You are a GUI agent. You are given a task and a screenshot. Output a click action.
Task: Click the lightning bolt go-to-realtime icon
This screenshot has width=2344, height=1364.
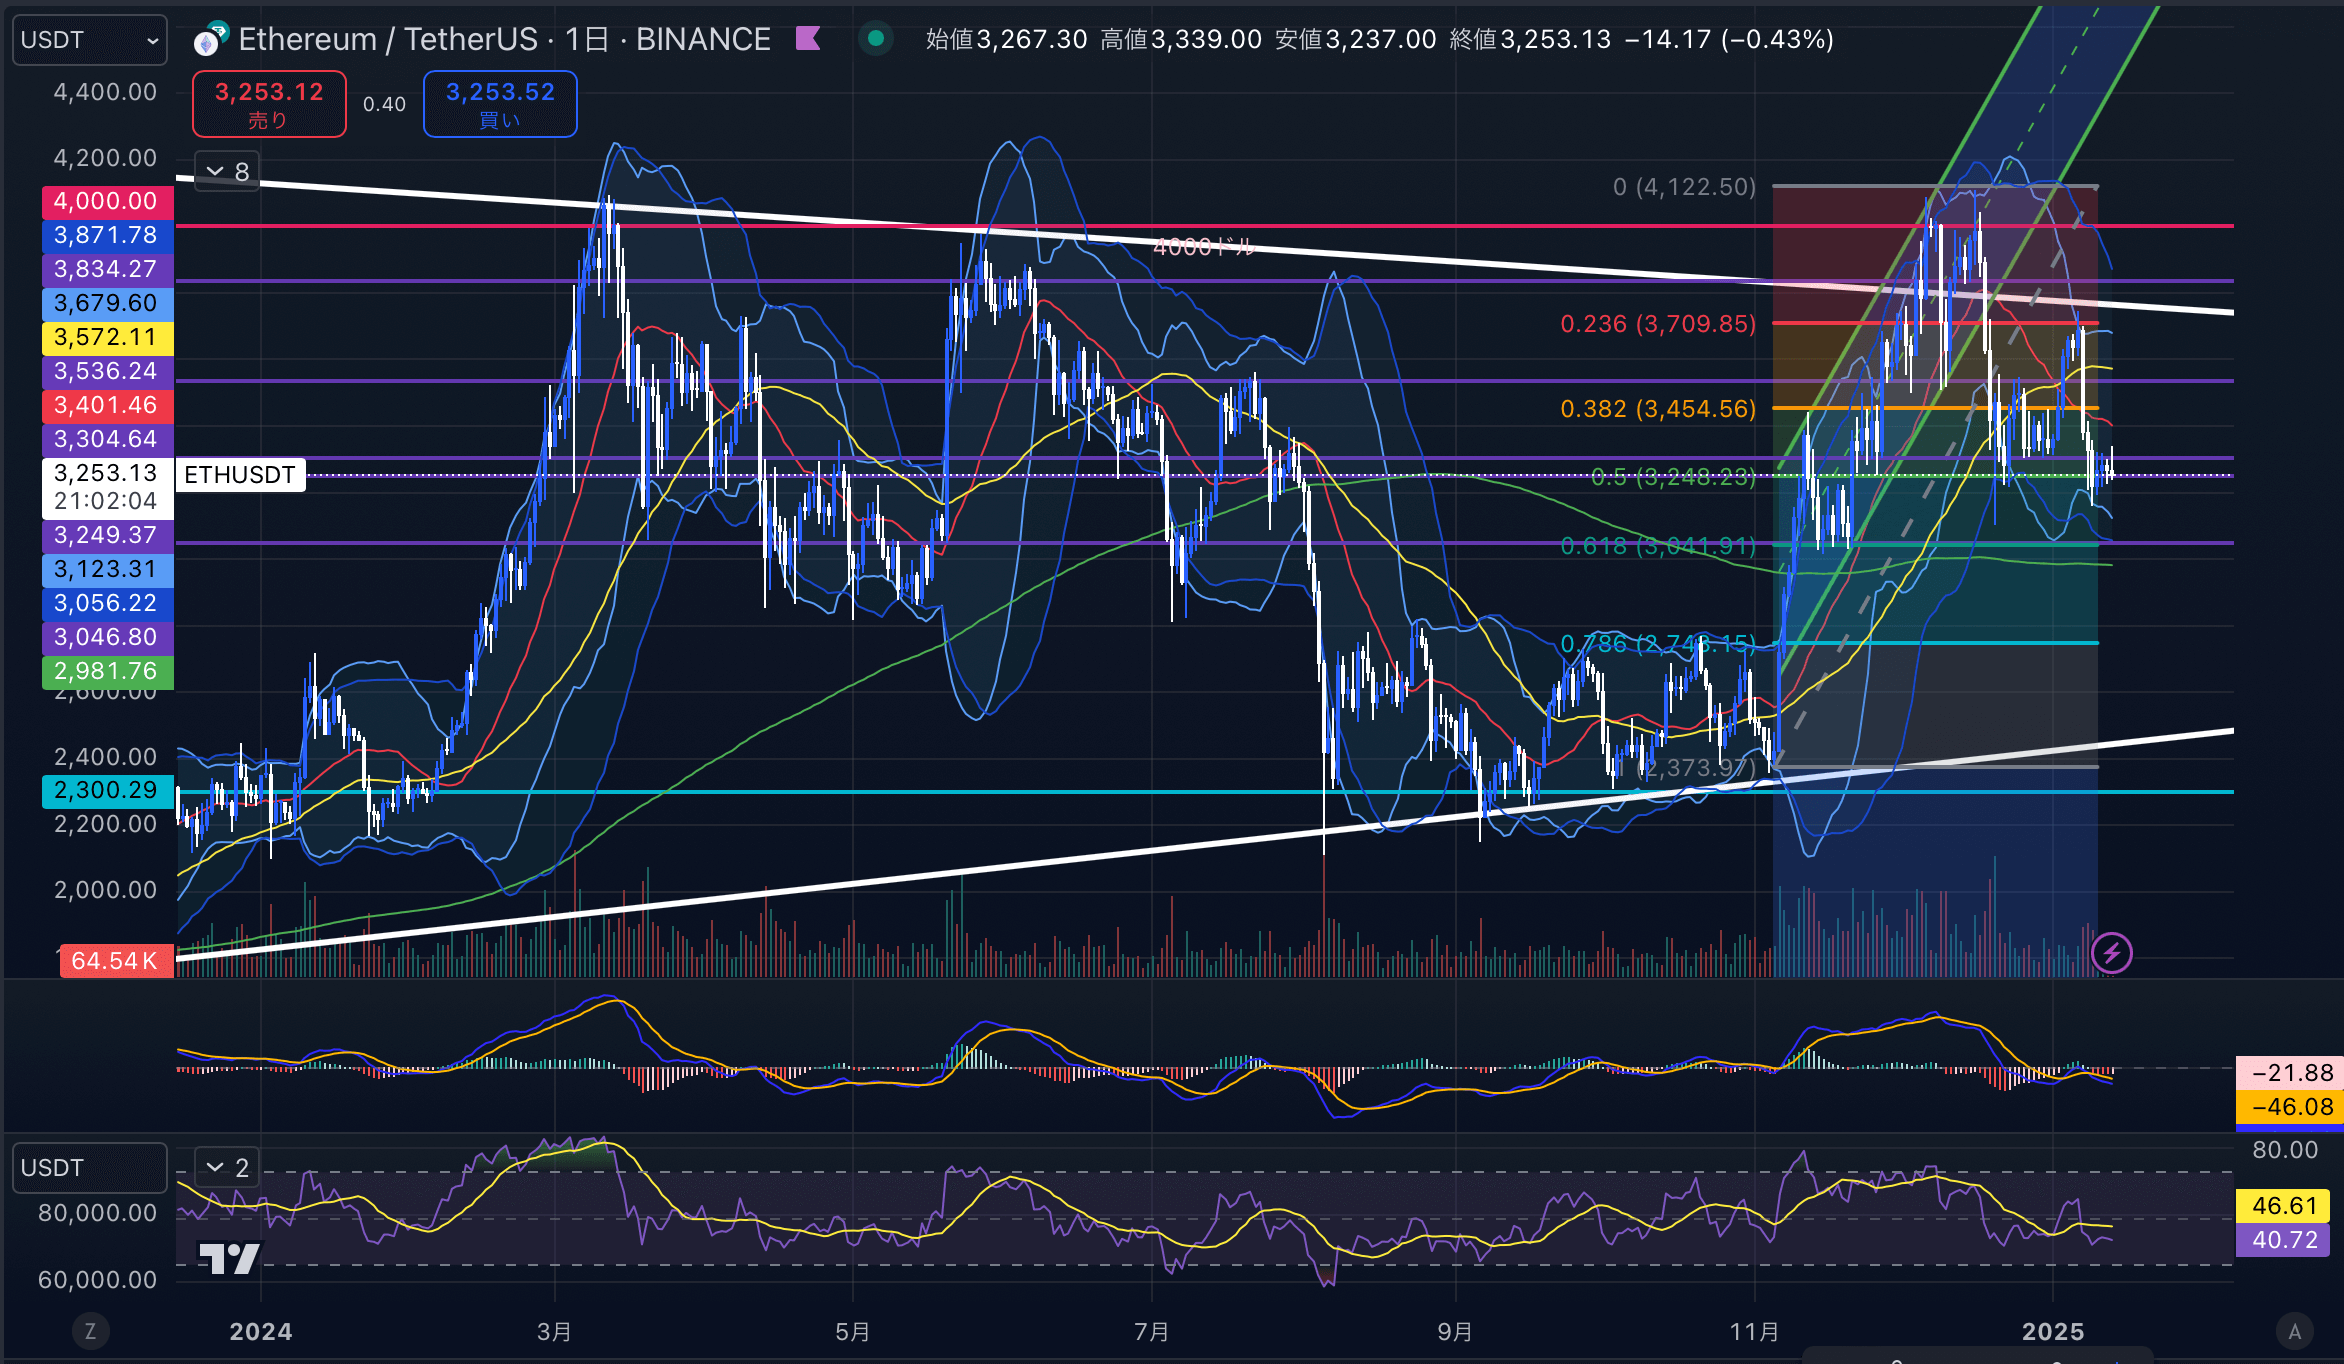click(x=2111, y=953)
